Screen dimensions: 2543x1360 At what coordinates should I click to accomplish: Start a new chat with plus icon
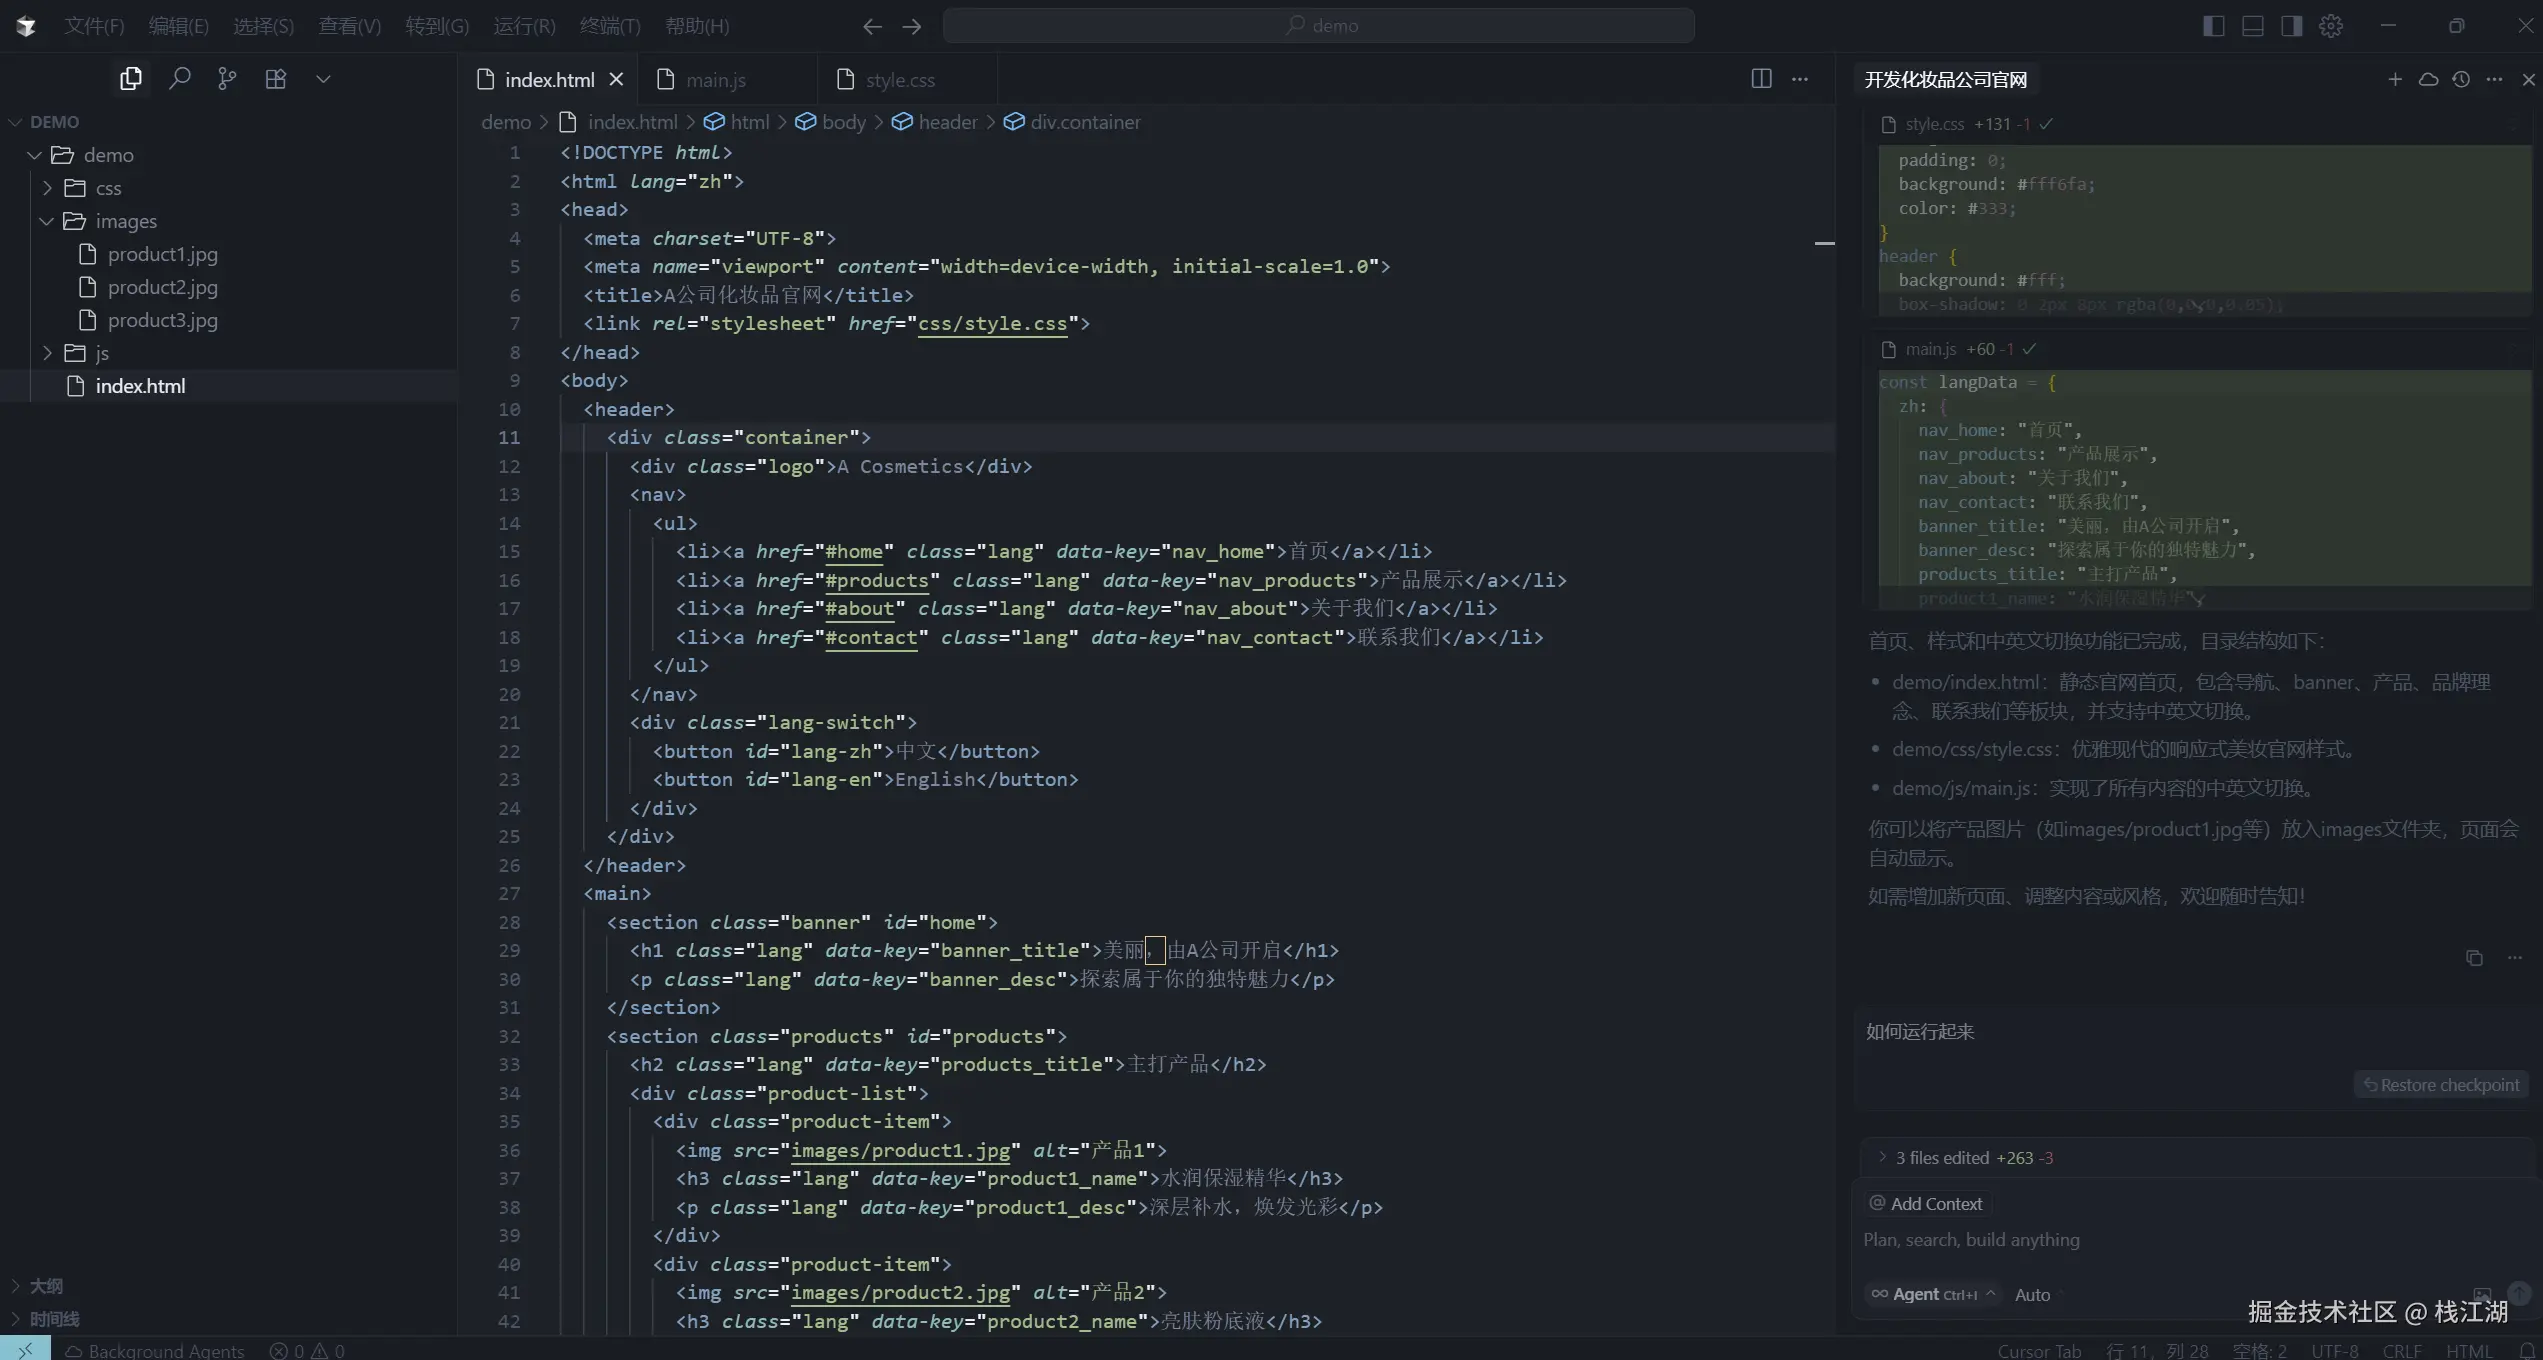pyautogui.click(x=2395, y=79)
